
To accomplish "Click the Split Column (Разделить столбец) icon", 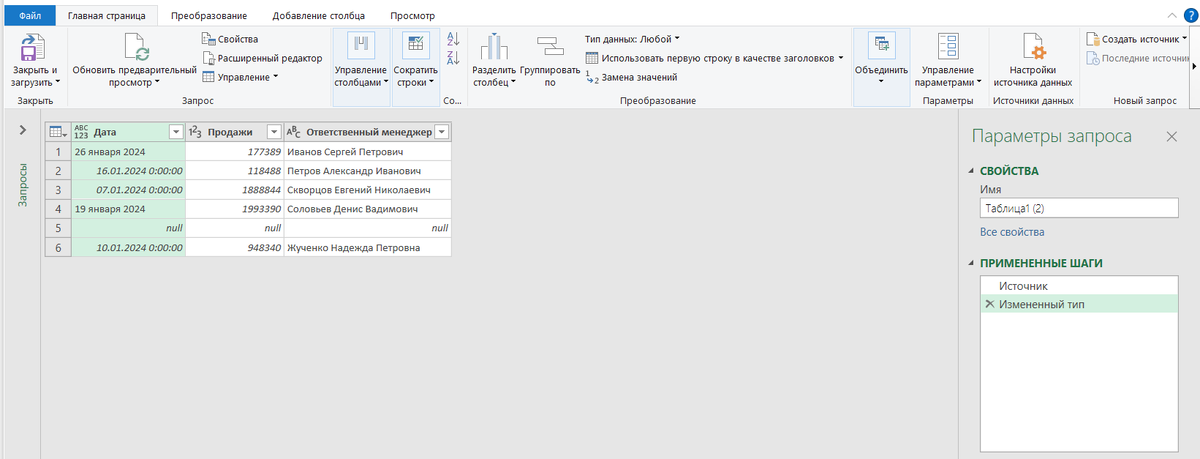I will [492, 48].
